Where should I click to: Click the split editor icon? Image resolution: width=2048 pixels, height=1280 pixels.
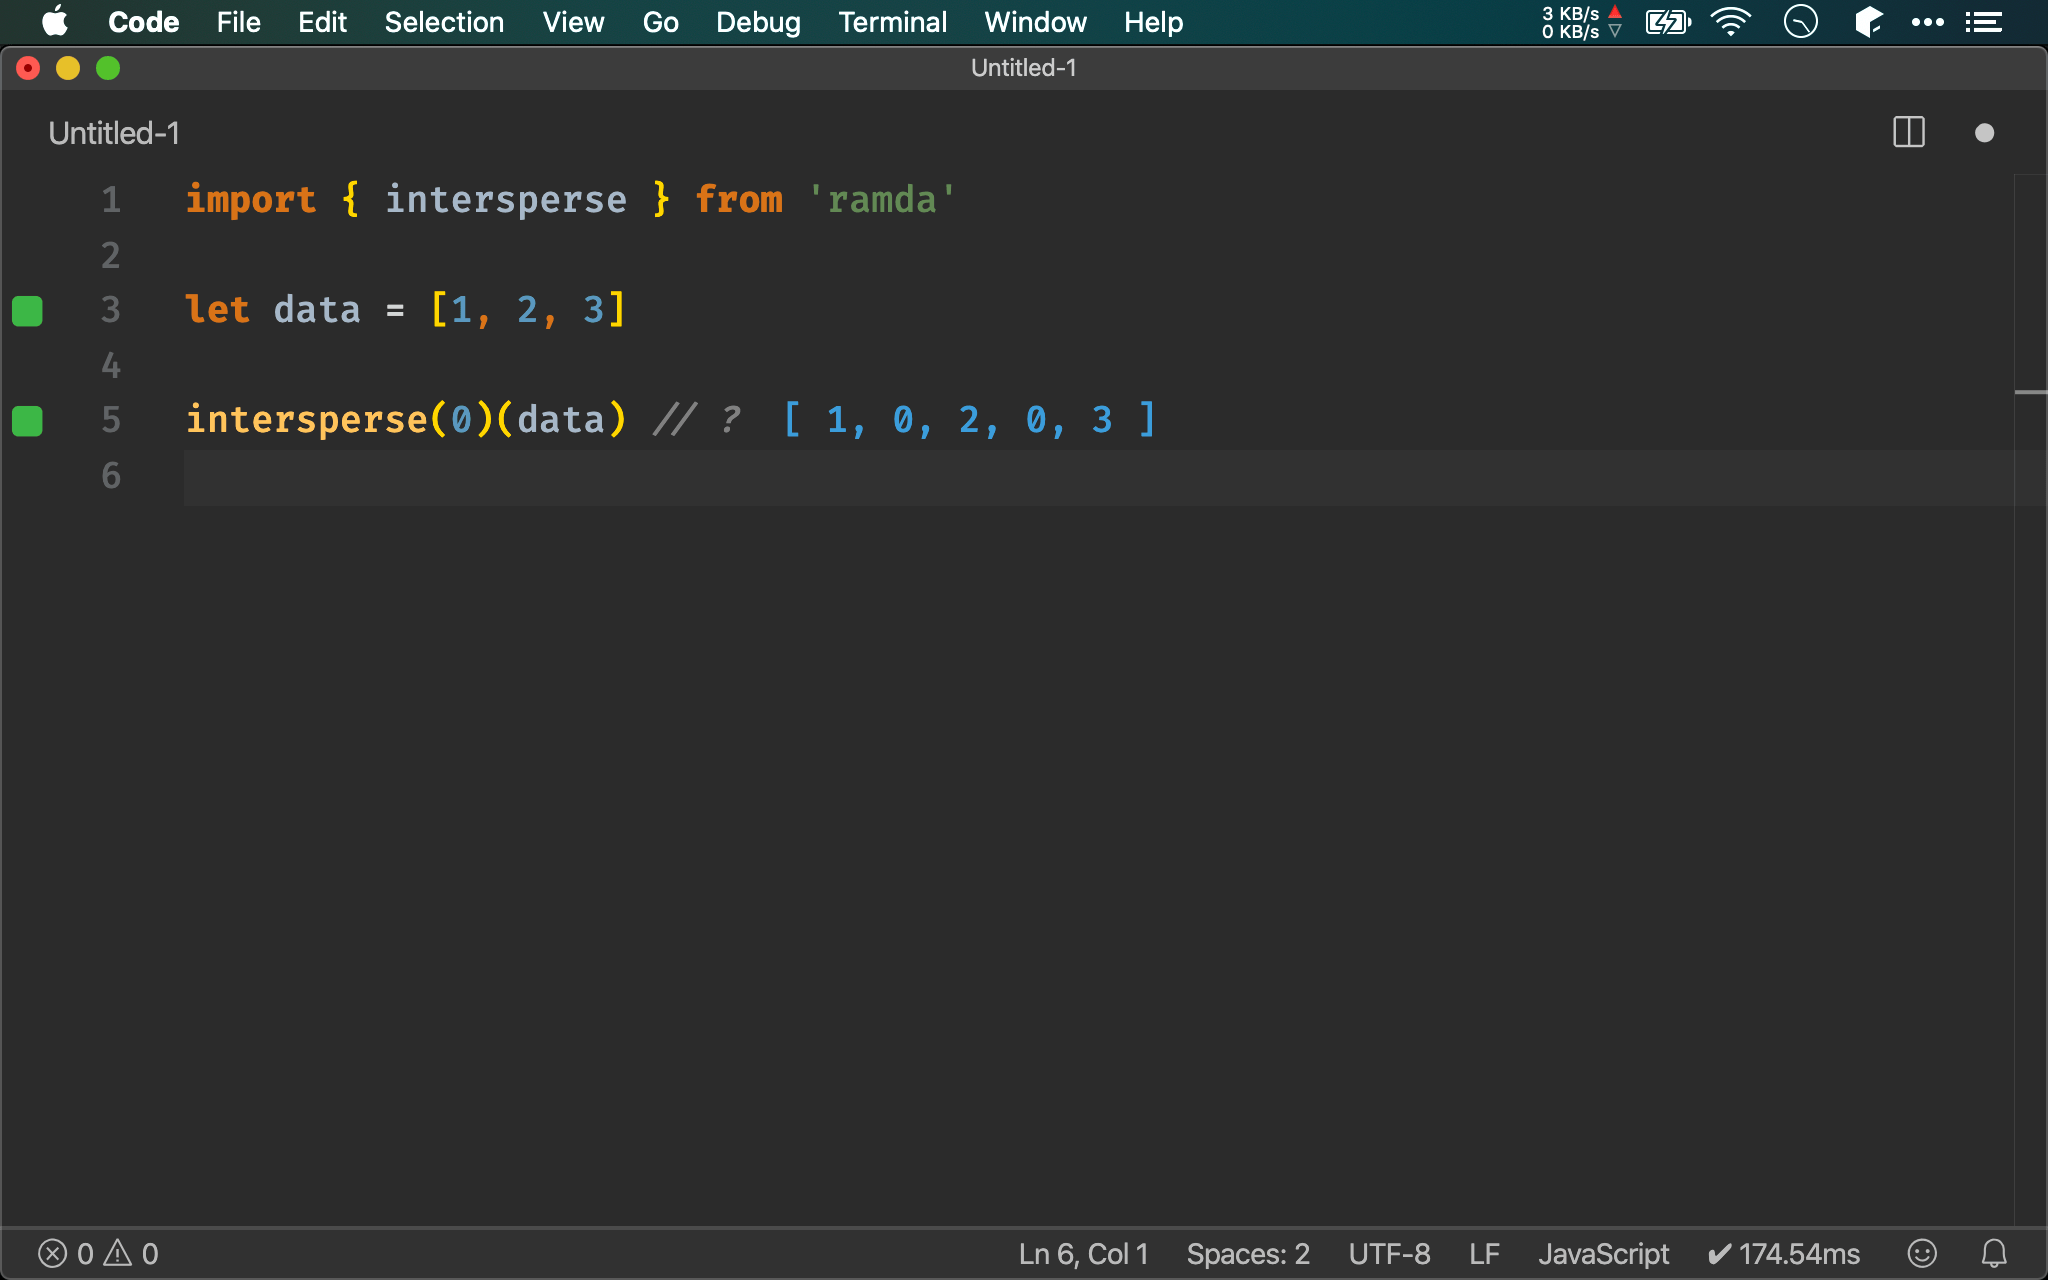[1909, 131]
